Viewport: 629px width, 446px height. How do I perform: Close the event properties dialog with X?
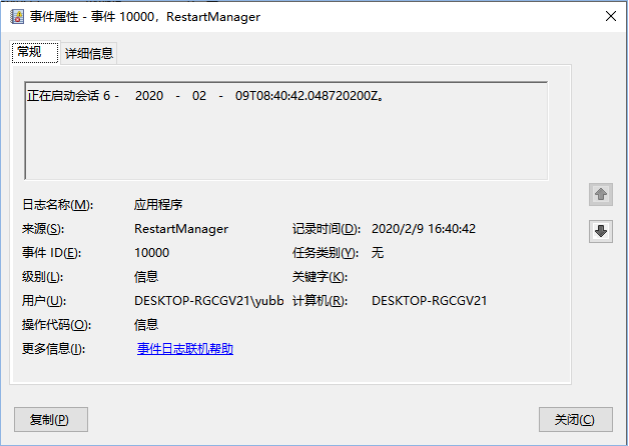coord(611,16)
